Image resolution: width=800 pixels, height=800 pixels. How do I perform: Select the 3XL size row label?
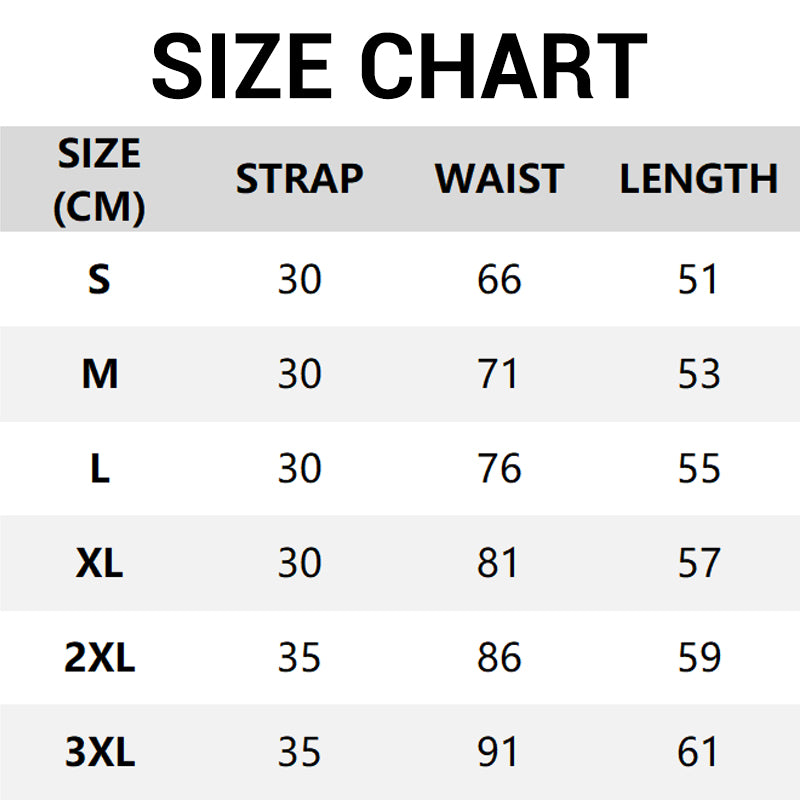pyautogui.click(x=99, y=751)
